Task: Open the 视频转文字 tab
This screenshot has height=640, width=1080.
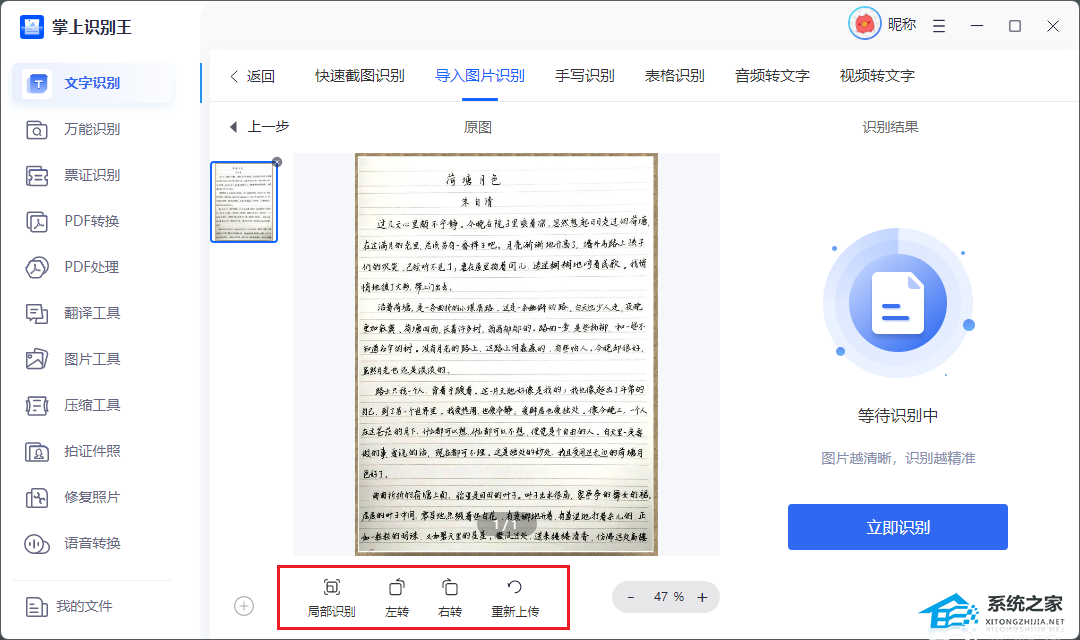Action: pos(877,76)
